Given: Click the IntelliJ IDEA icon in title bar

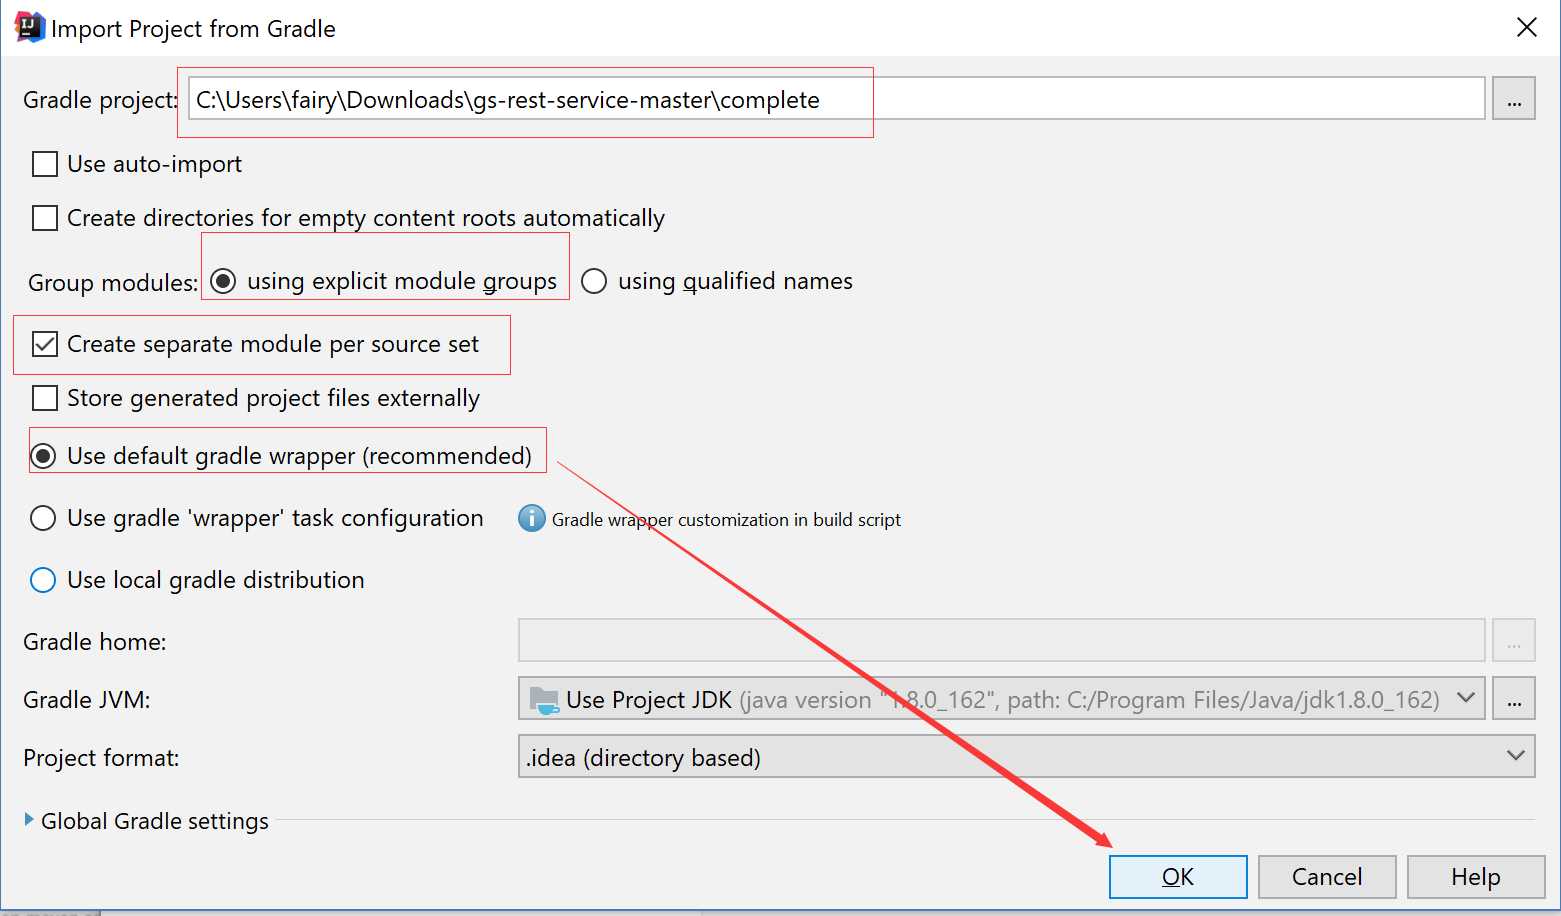Looking at the screenshot, I should pyautogui.click(x=30, y=27).
